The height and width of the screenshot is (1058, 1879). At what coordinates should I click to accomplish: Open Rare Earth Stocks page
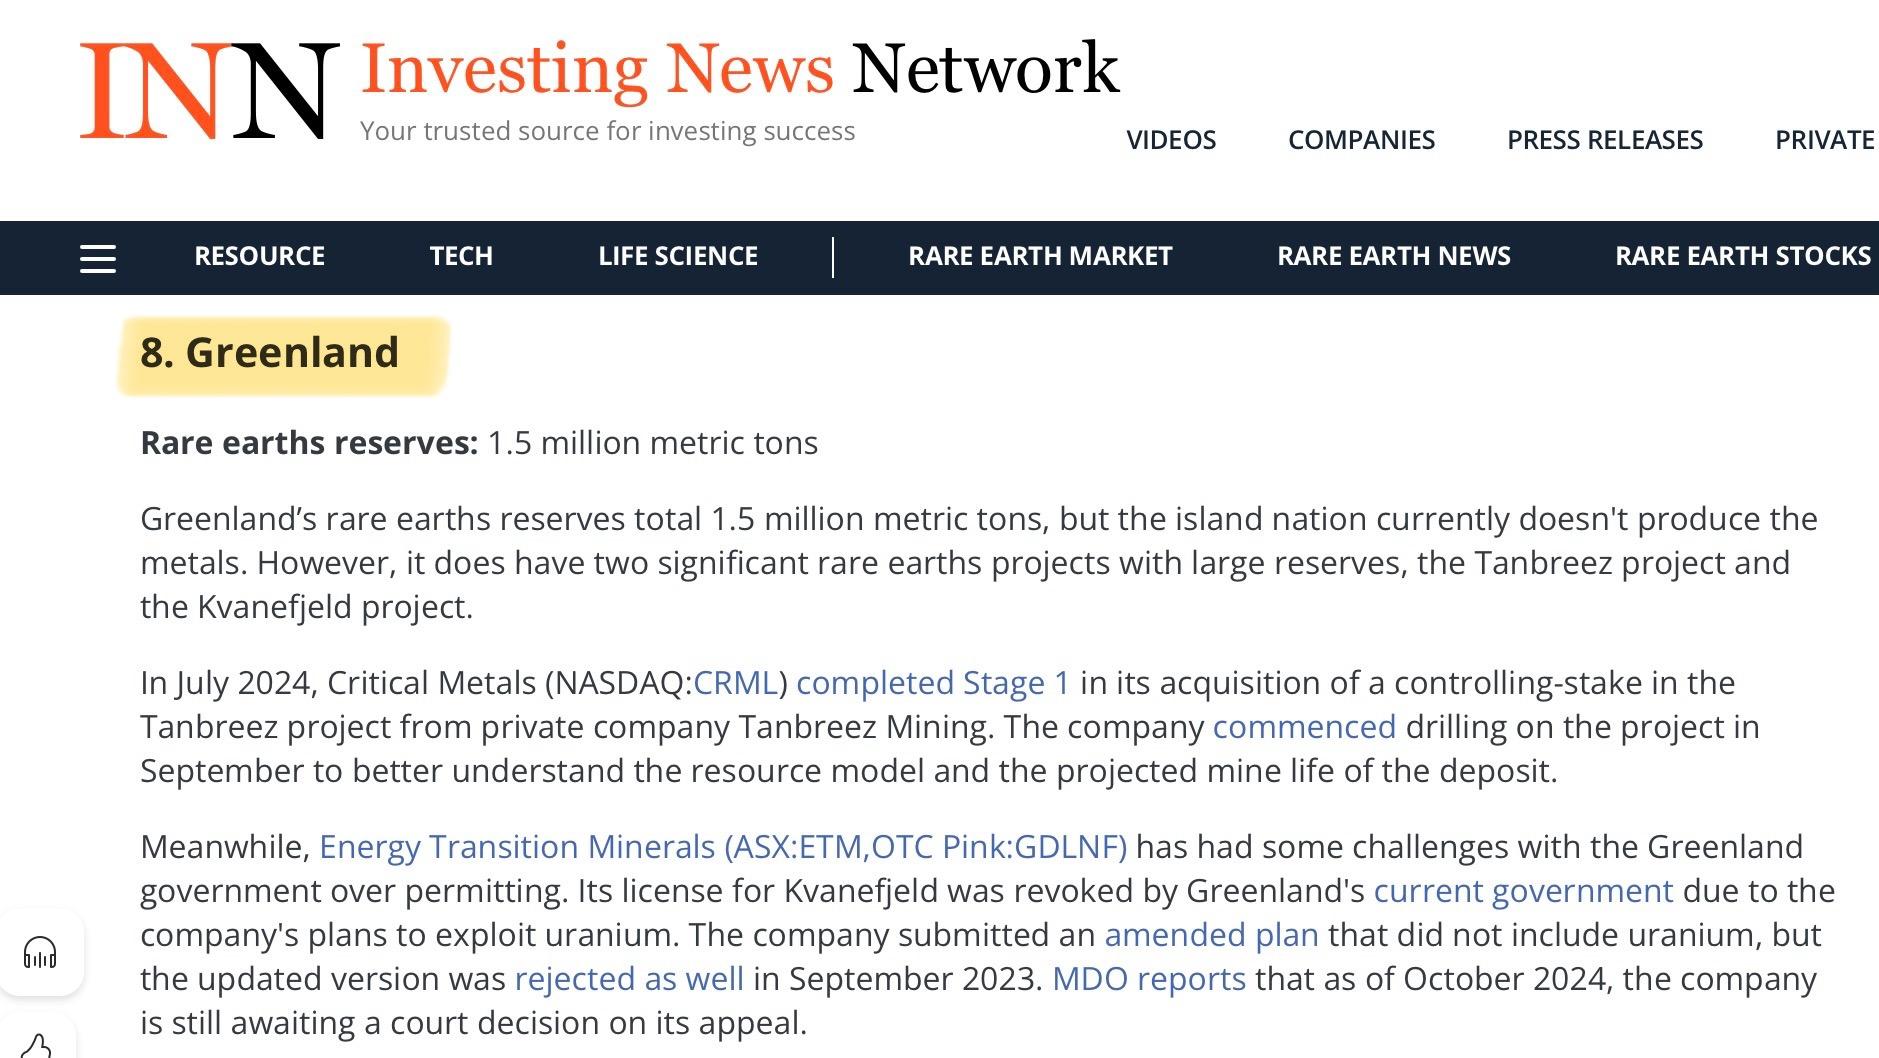pos(1742,256)
